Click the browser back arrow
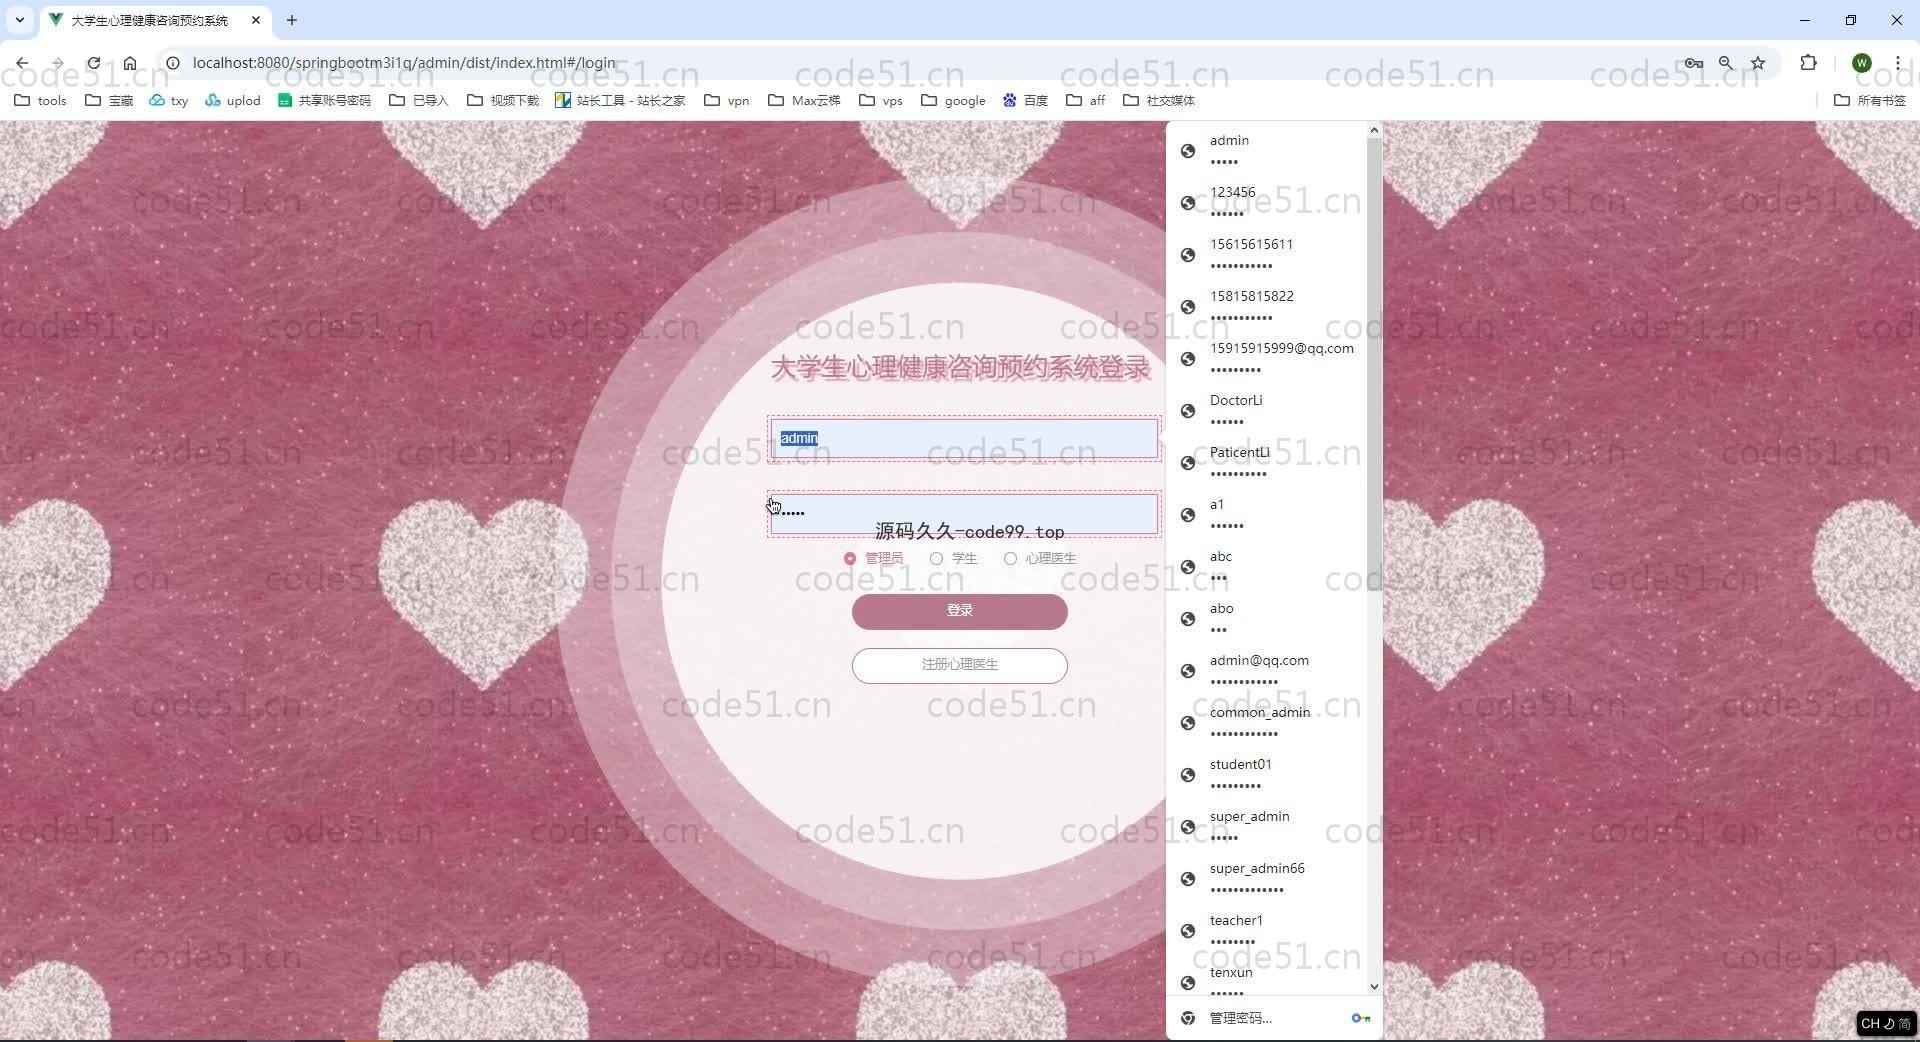This screenshot has width=1920, height=1042. pyautogui.click(x=22, y=63)
